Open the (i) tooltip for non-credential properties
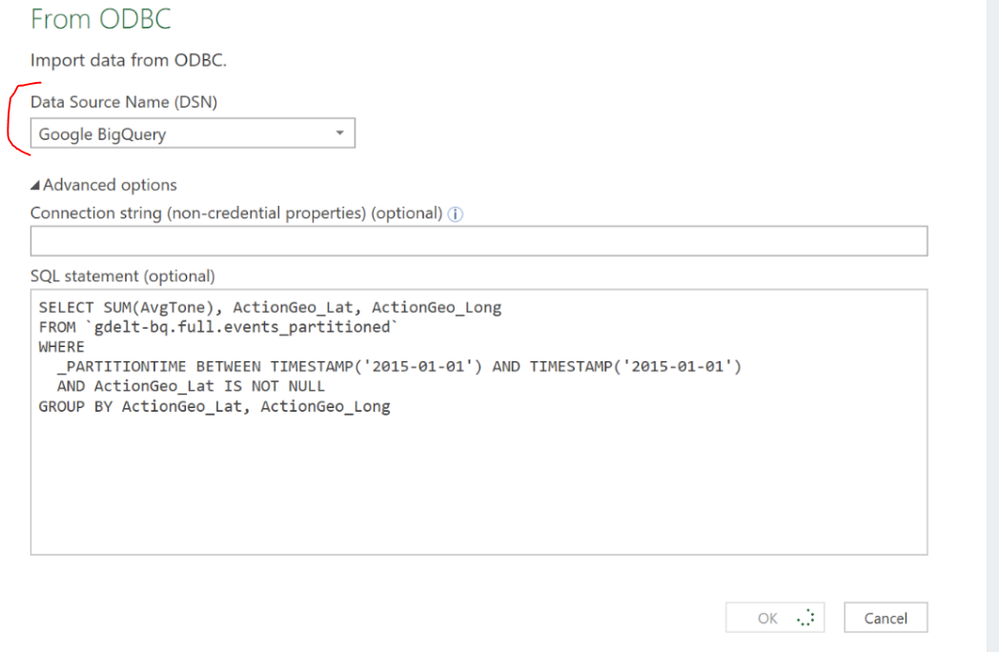This screenshot has height=652, width=999. pos(455,213)
